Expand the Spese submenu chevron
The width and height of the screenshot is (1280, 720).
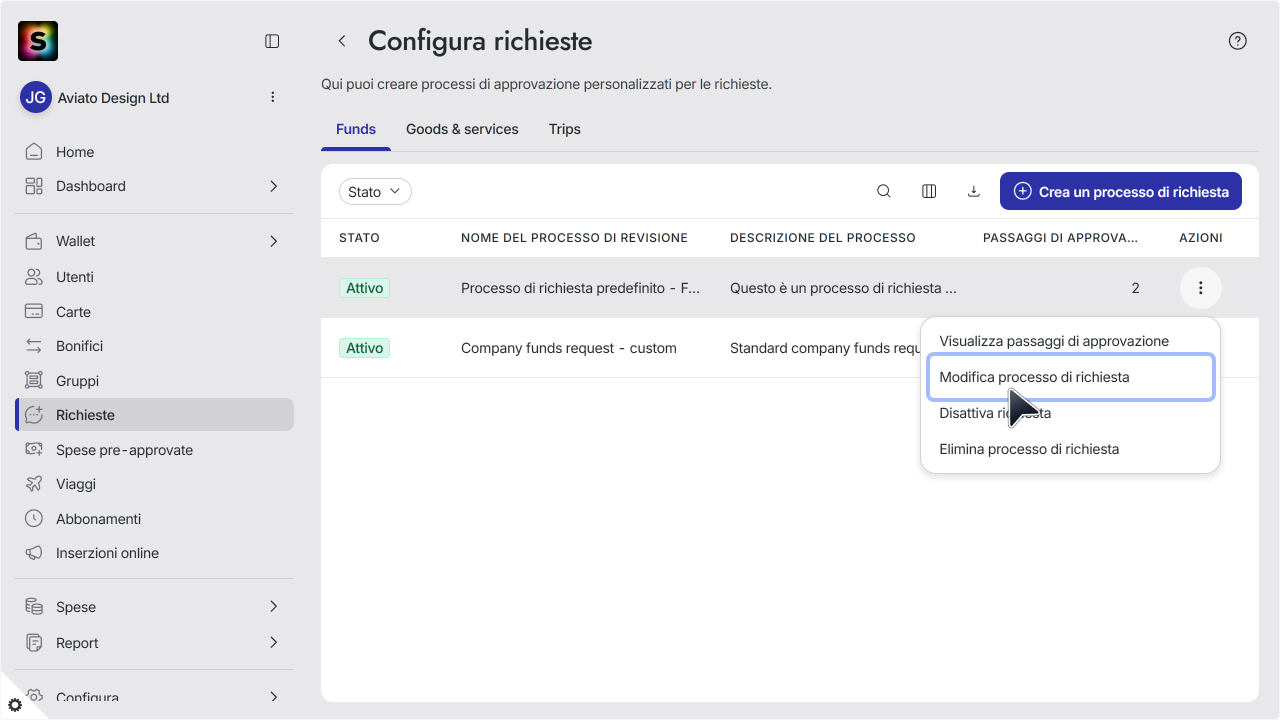pos(274,607)
